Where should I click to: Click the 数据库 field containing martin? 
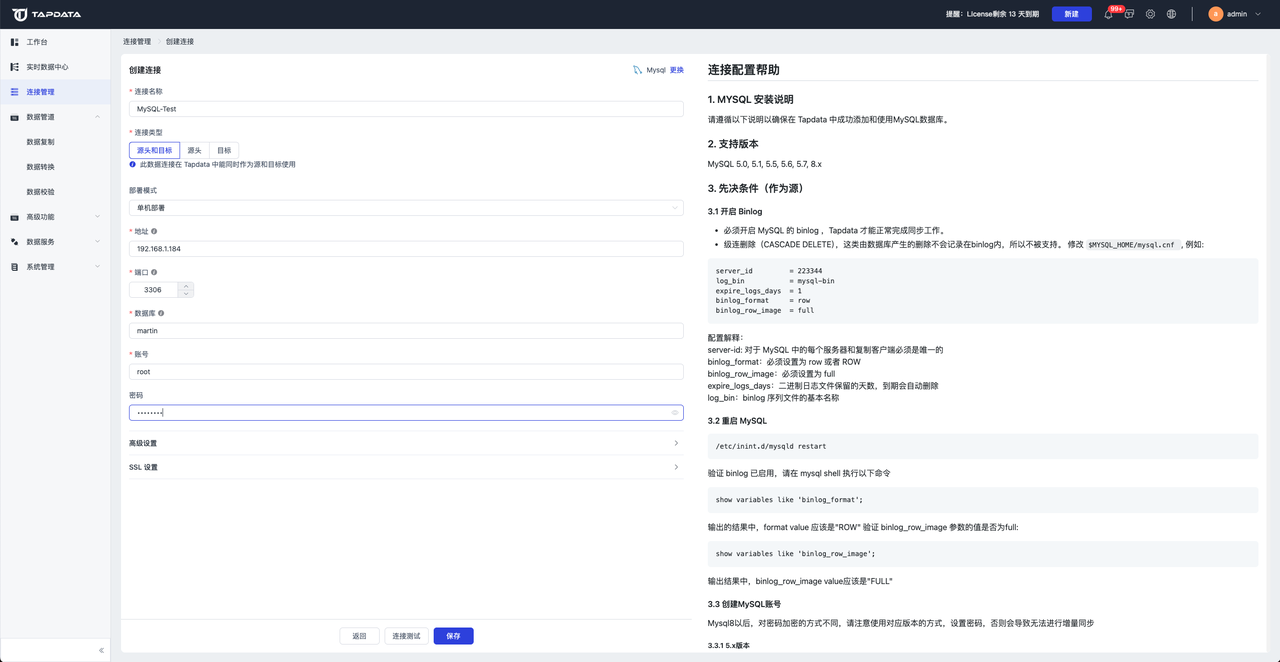coord(406,331)
